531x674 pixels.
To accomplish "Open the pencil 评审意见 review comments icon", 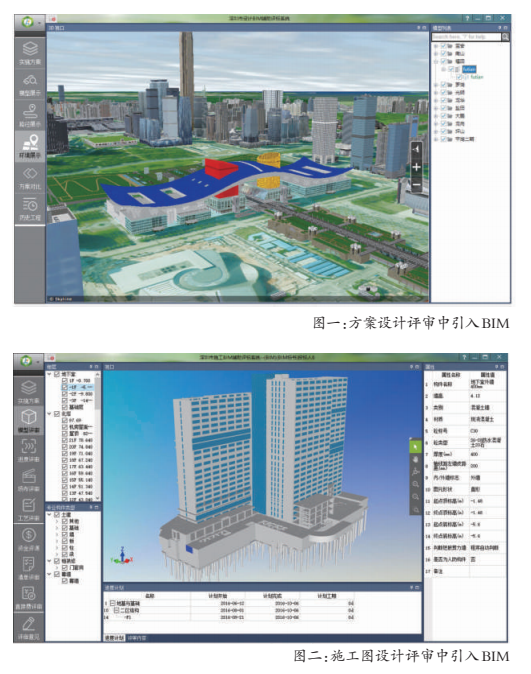I will (x=29, y=628).
